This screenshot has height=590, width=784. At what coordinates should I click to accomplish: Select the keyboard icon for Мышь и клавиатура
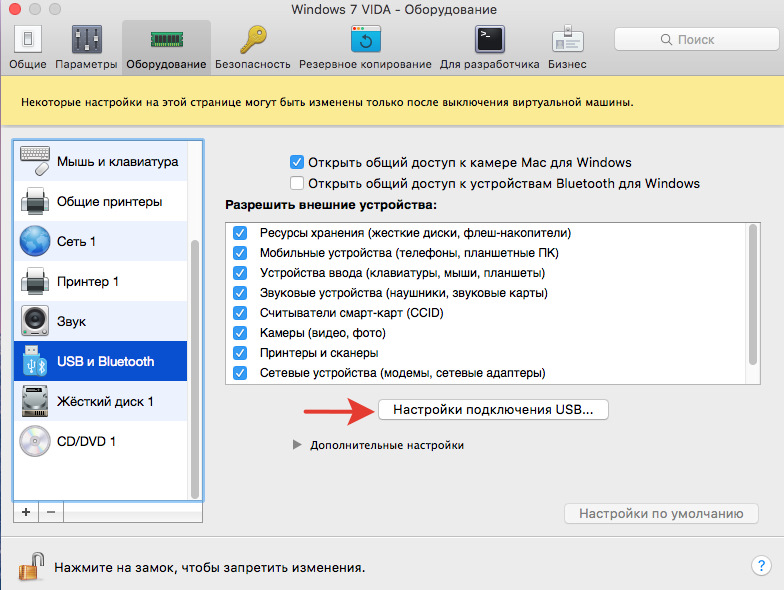34,160
